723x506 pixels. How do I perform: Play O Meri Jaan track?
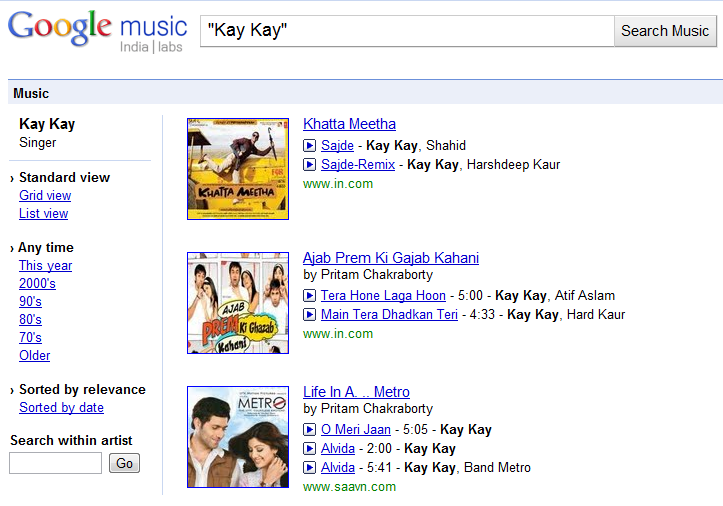click(310, 429)
